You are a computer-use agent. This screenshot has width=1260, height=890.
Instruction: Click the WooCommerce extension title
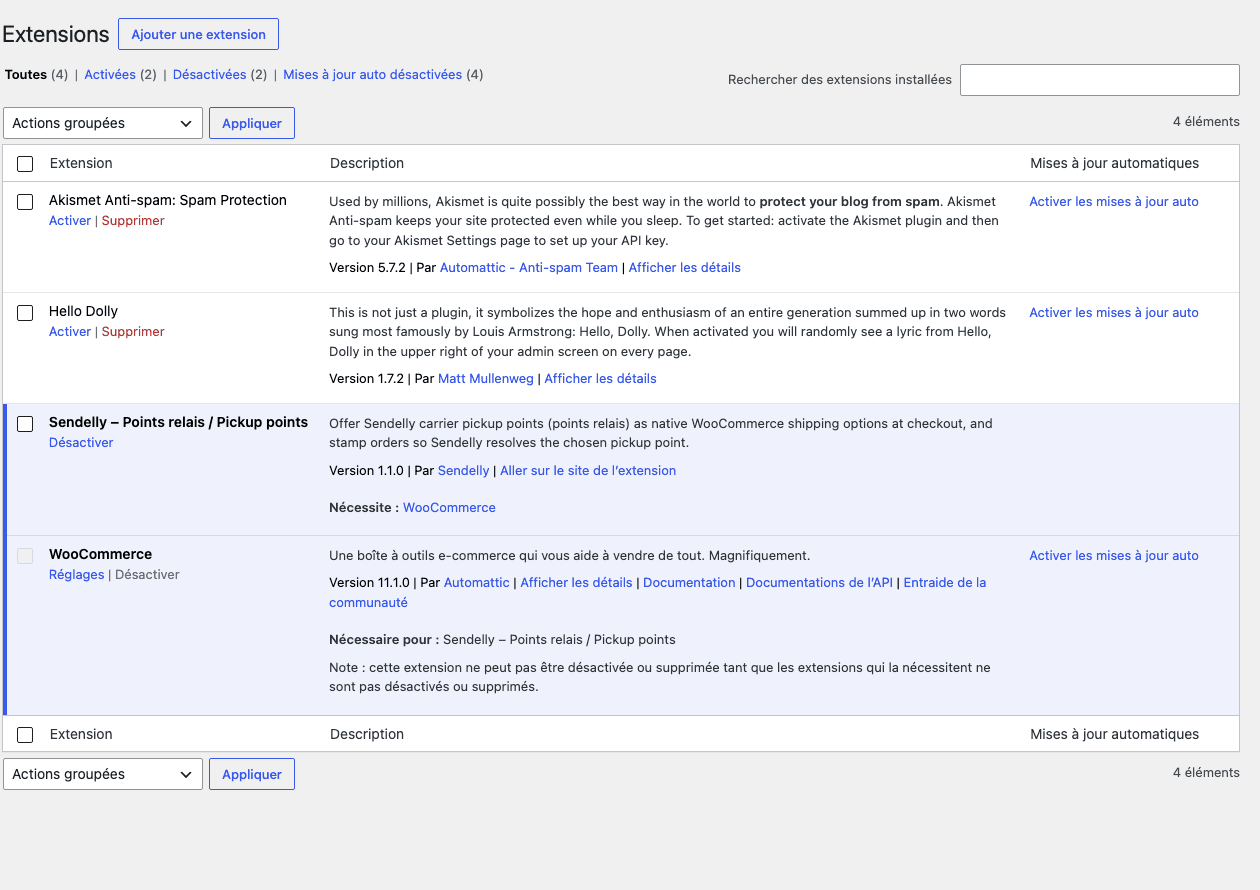tap(100, 554)
